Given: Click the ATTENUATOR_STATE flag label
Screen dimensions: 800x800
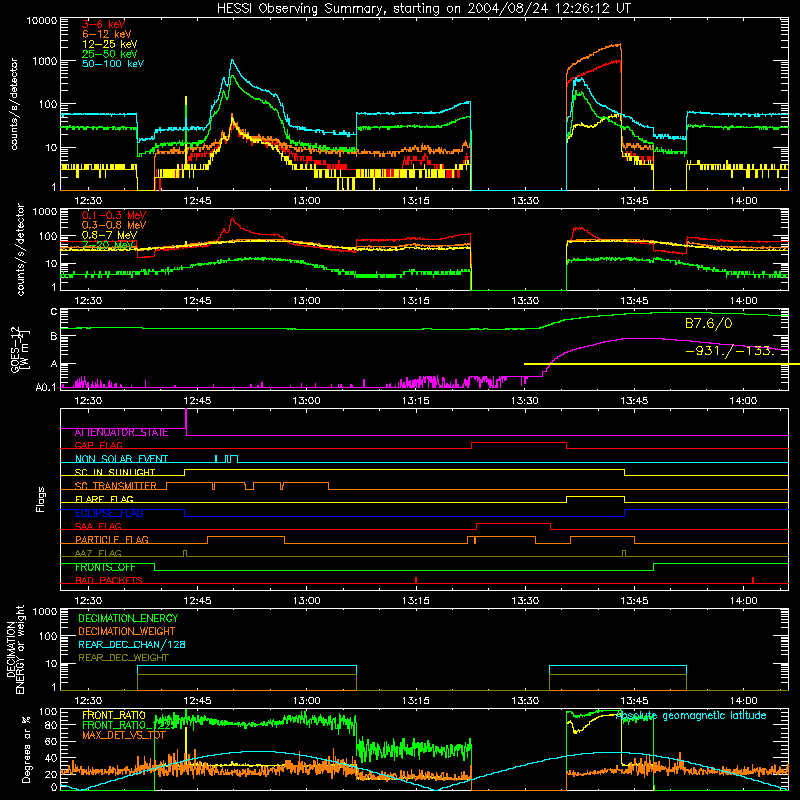Looking at the screenshot, I should (121, 432).
